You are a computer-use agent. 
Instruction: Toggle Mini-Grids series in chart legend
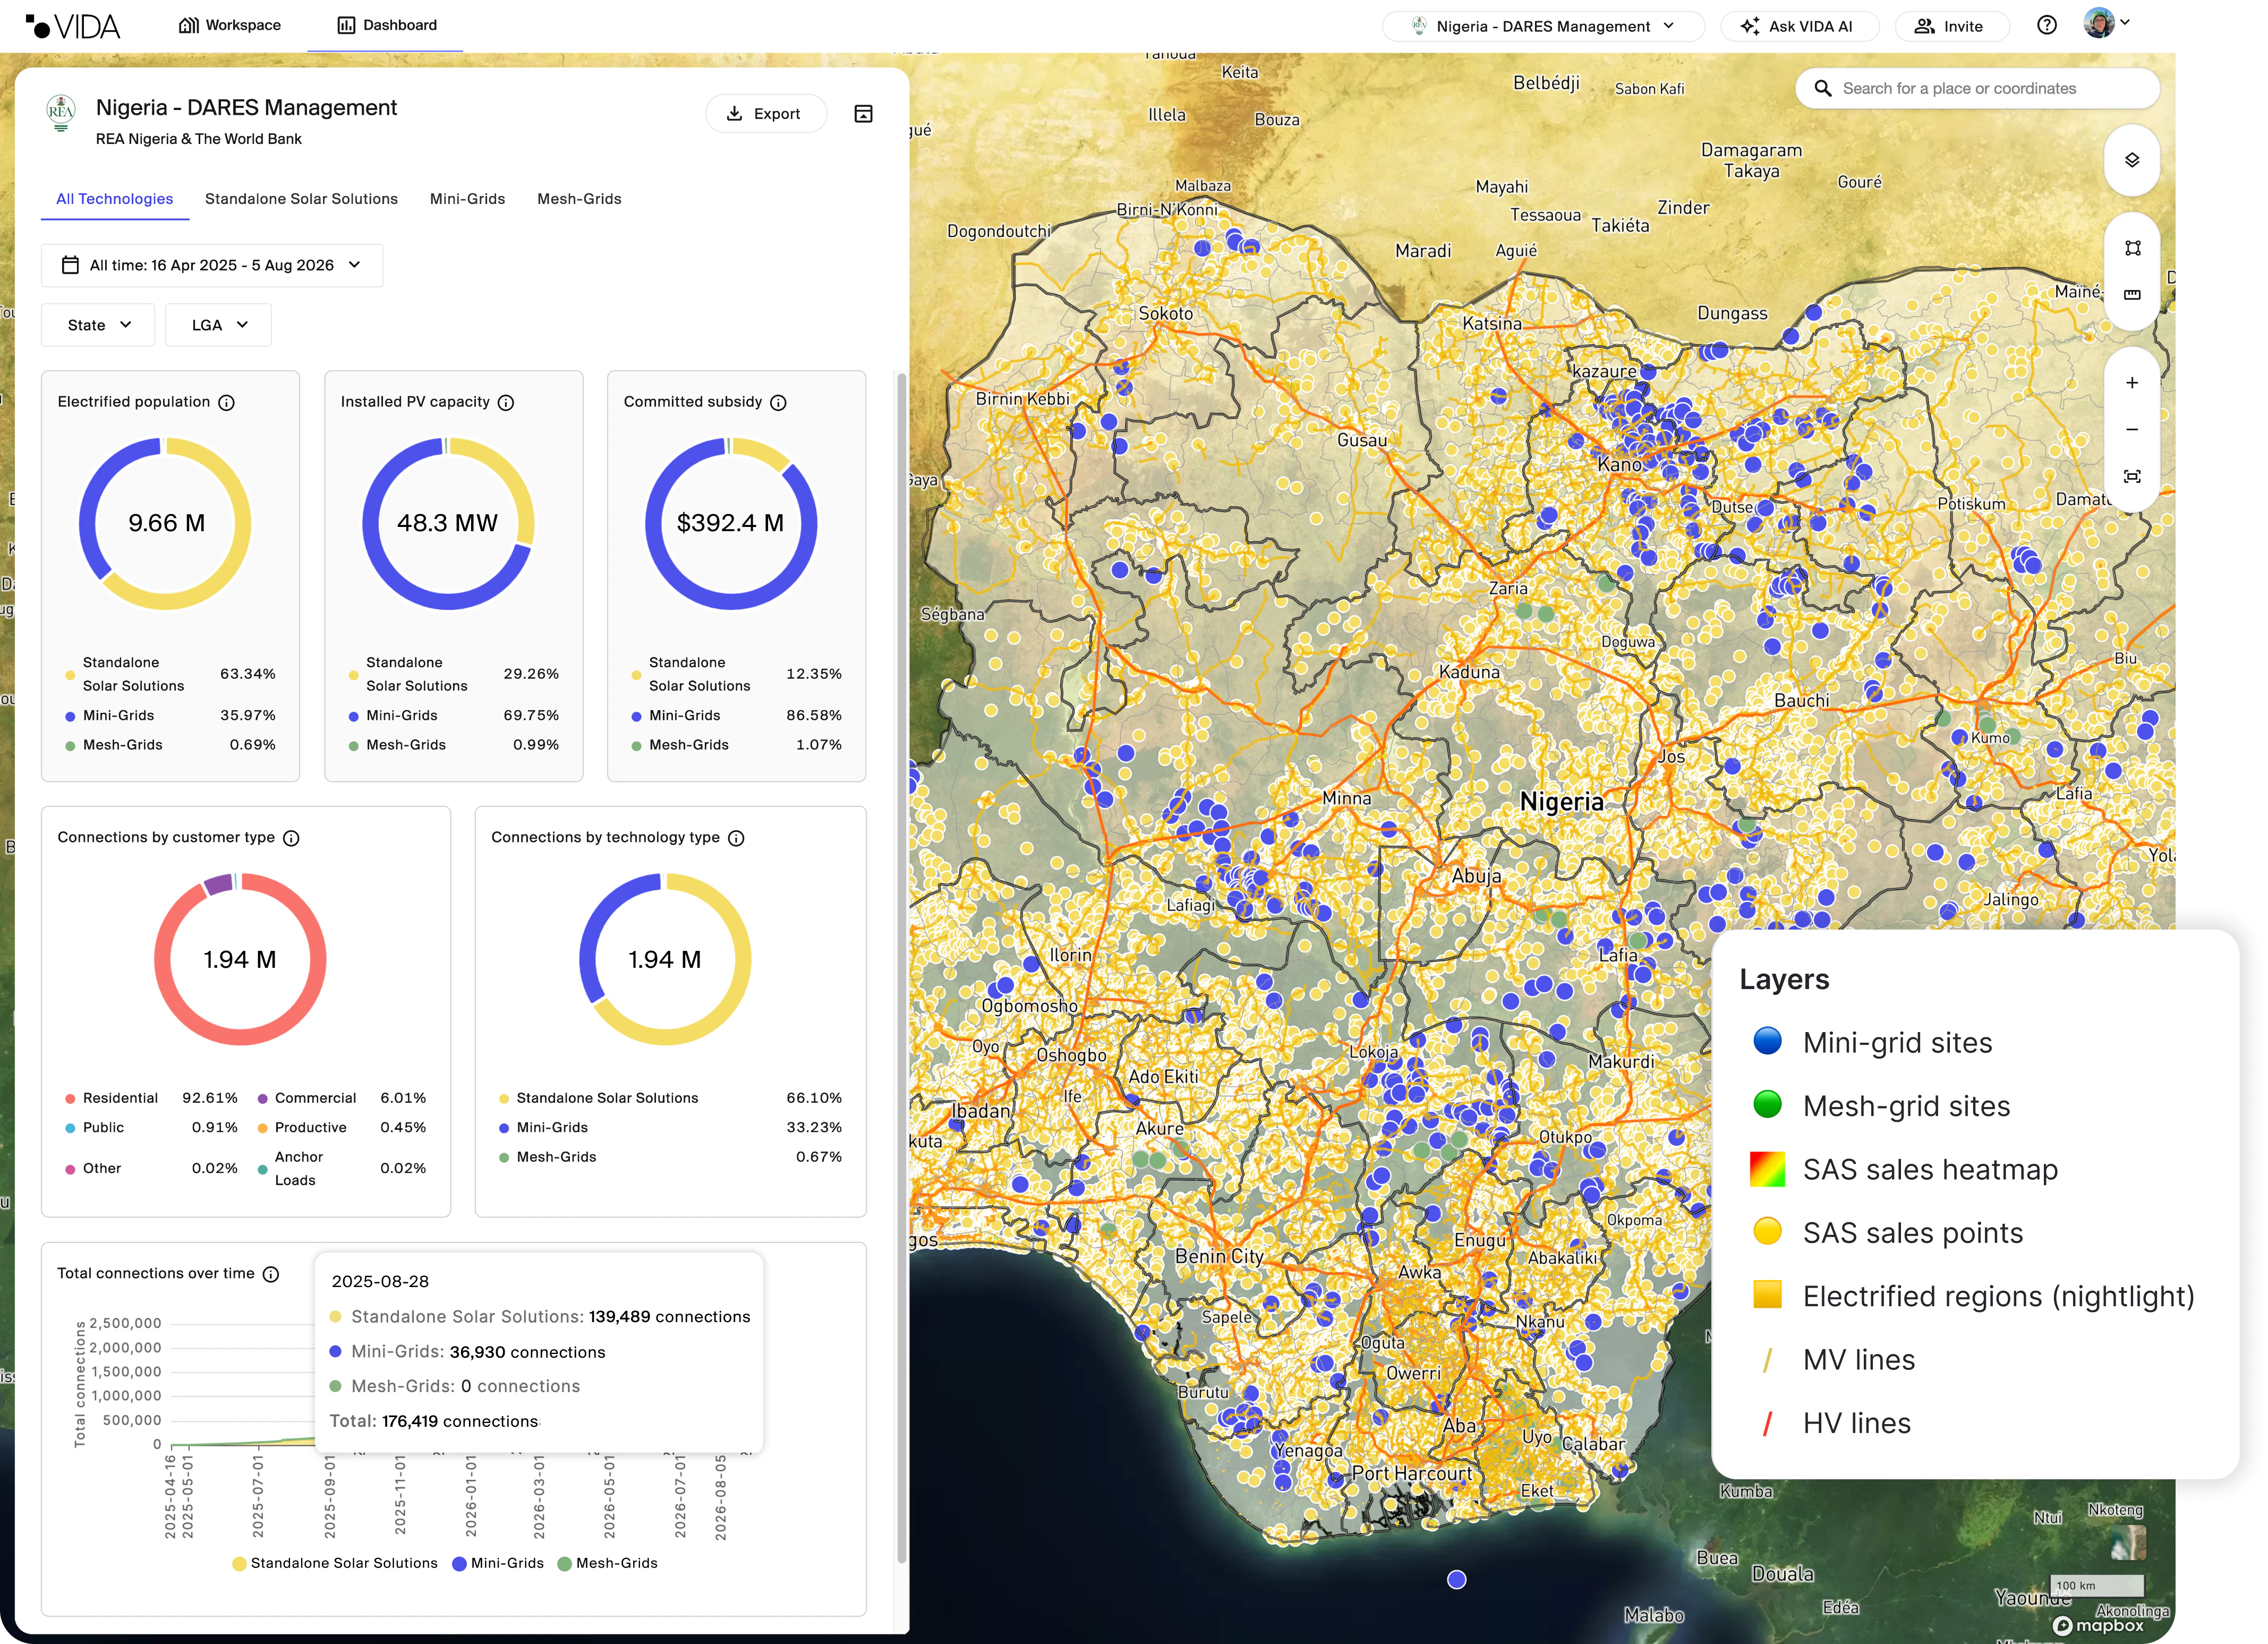498,1563
